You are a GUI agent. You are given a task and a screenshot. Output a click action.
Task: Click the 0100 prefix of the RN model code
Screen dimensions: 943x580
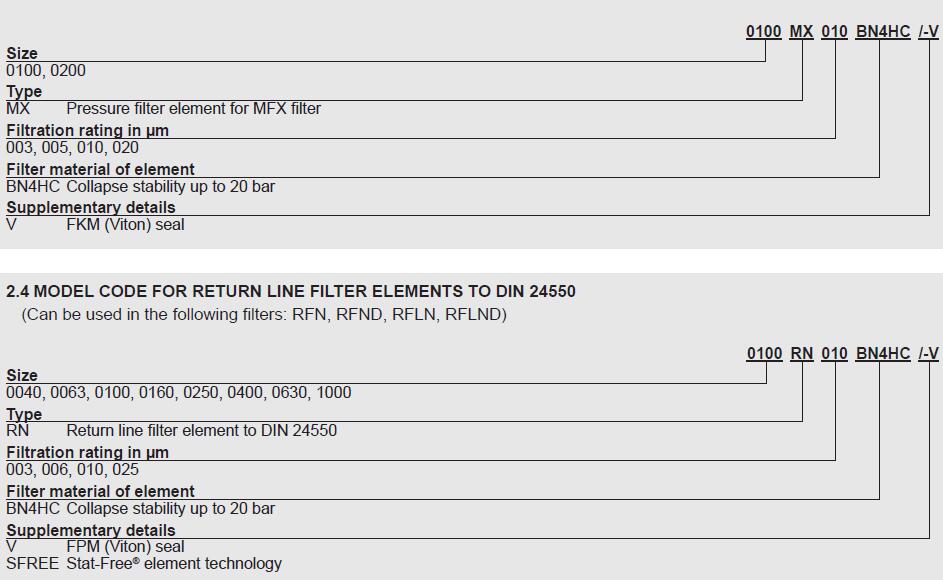pos(764,354)
